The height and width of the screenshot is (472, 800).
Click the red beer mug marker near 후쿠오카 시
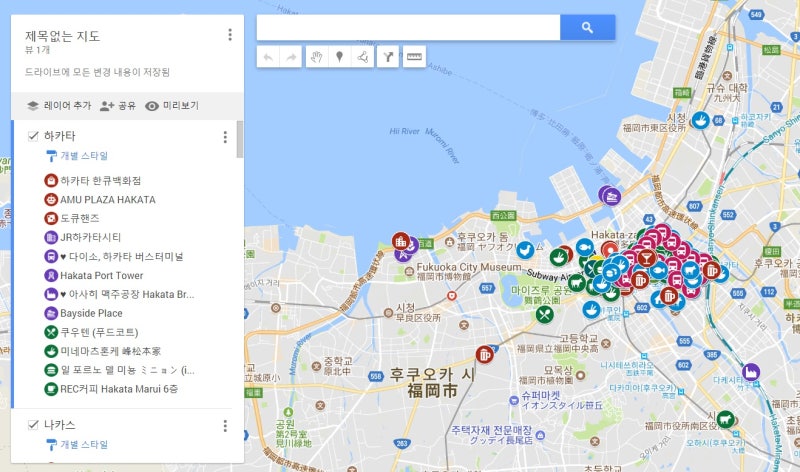pyautogui.click(x=485, y=354)
